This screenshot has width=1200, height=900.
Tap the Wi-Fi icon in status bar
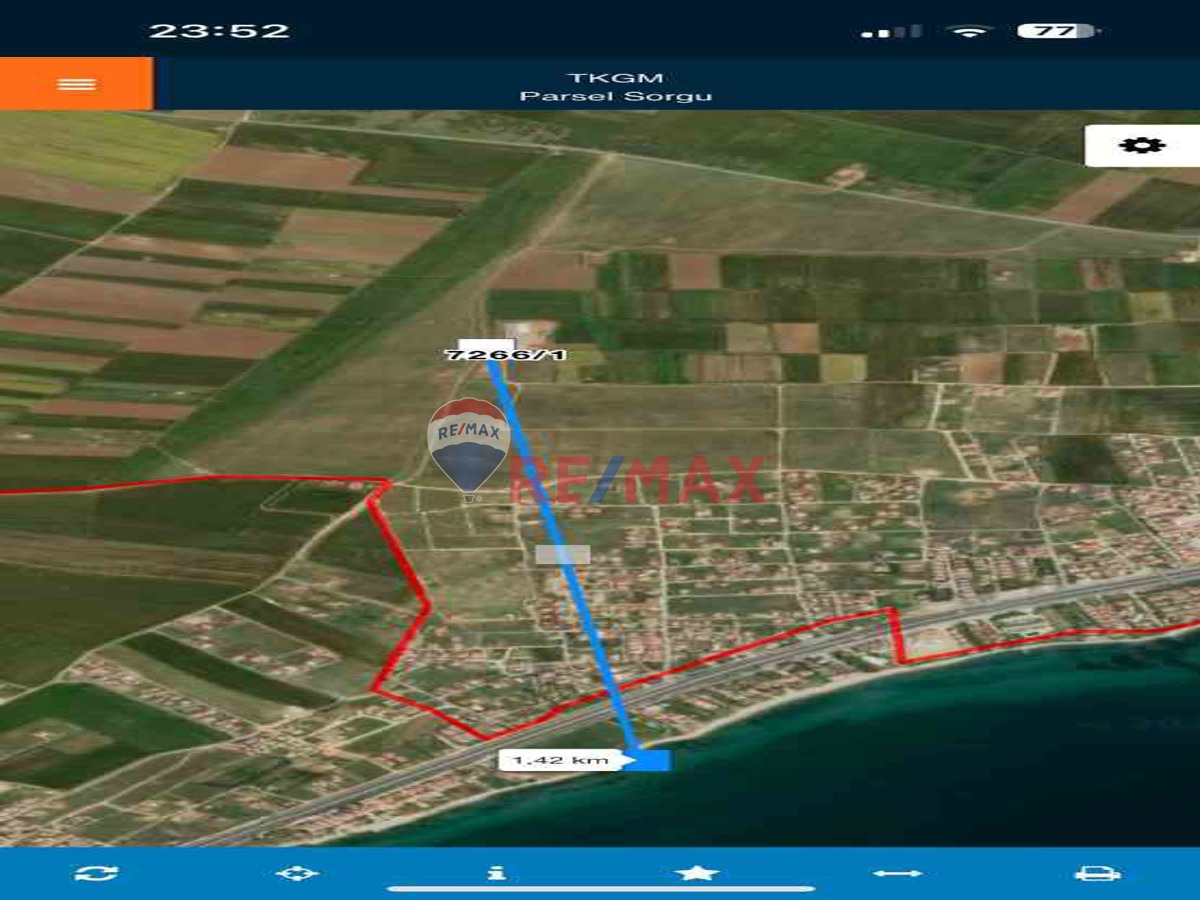tap(967, 31)
